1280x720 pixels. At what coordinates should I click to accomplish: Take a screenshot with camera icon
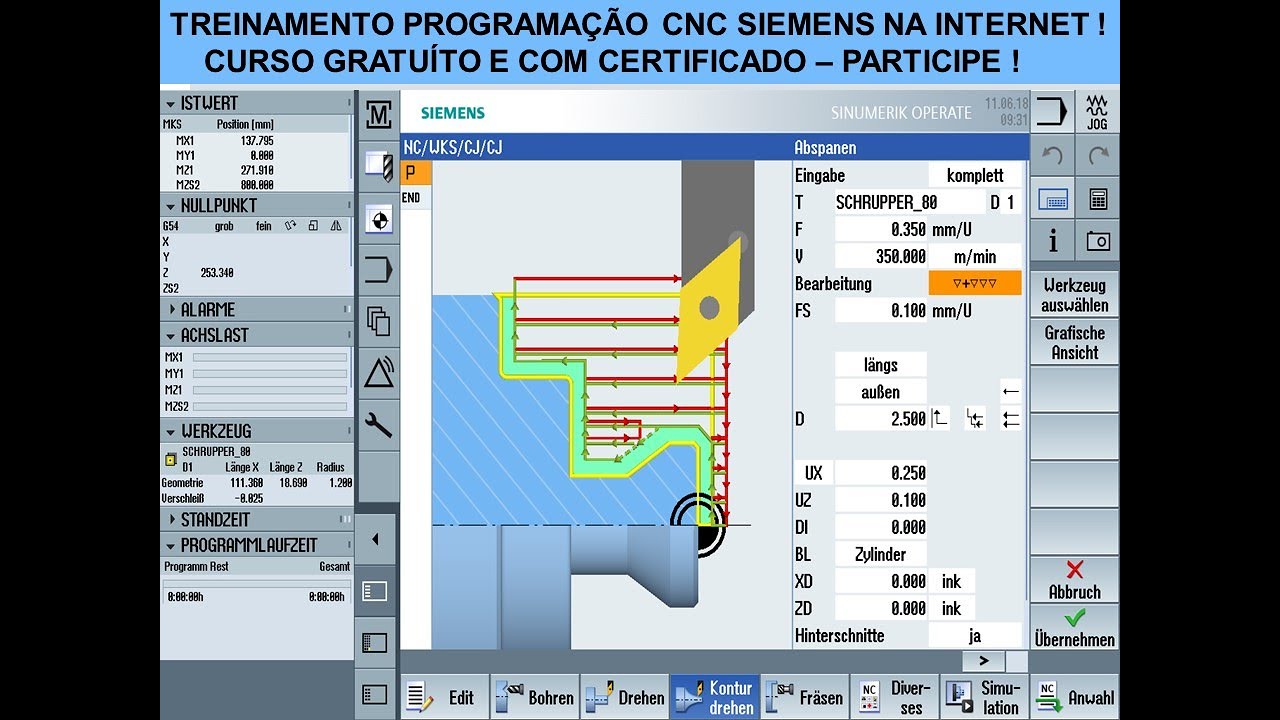tap(1098, 241)
